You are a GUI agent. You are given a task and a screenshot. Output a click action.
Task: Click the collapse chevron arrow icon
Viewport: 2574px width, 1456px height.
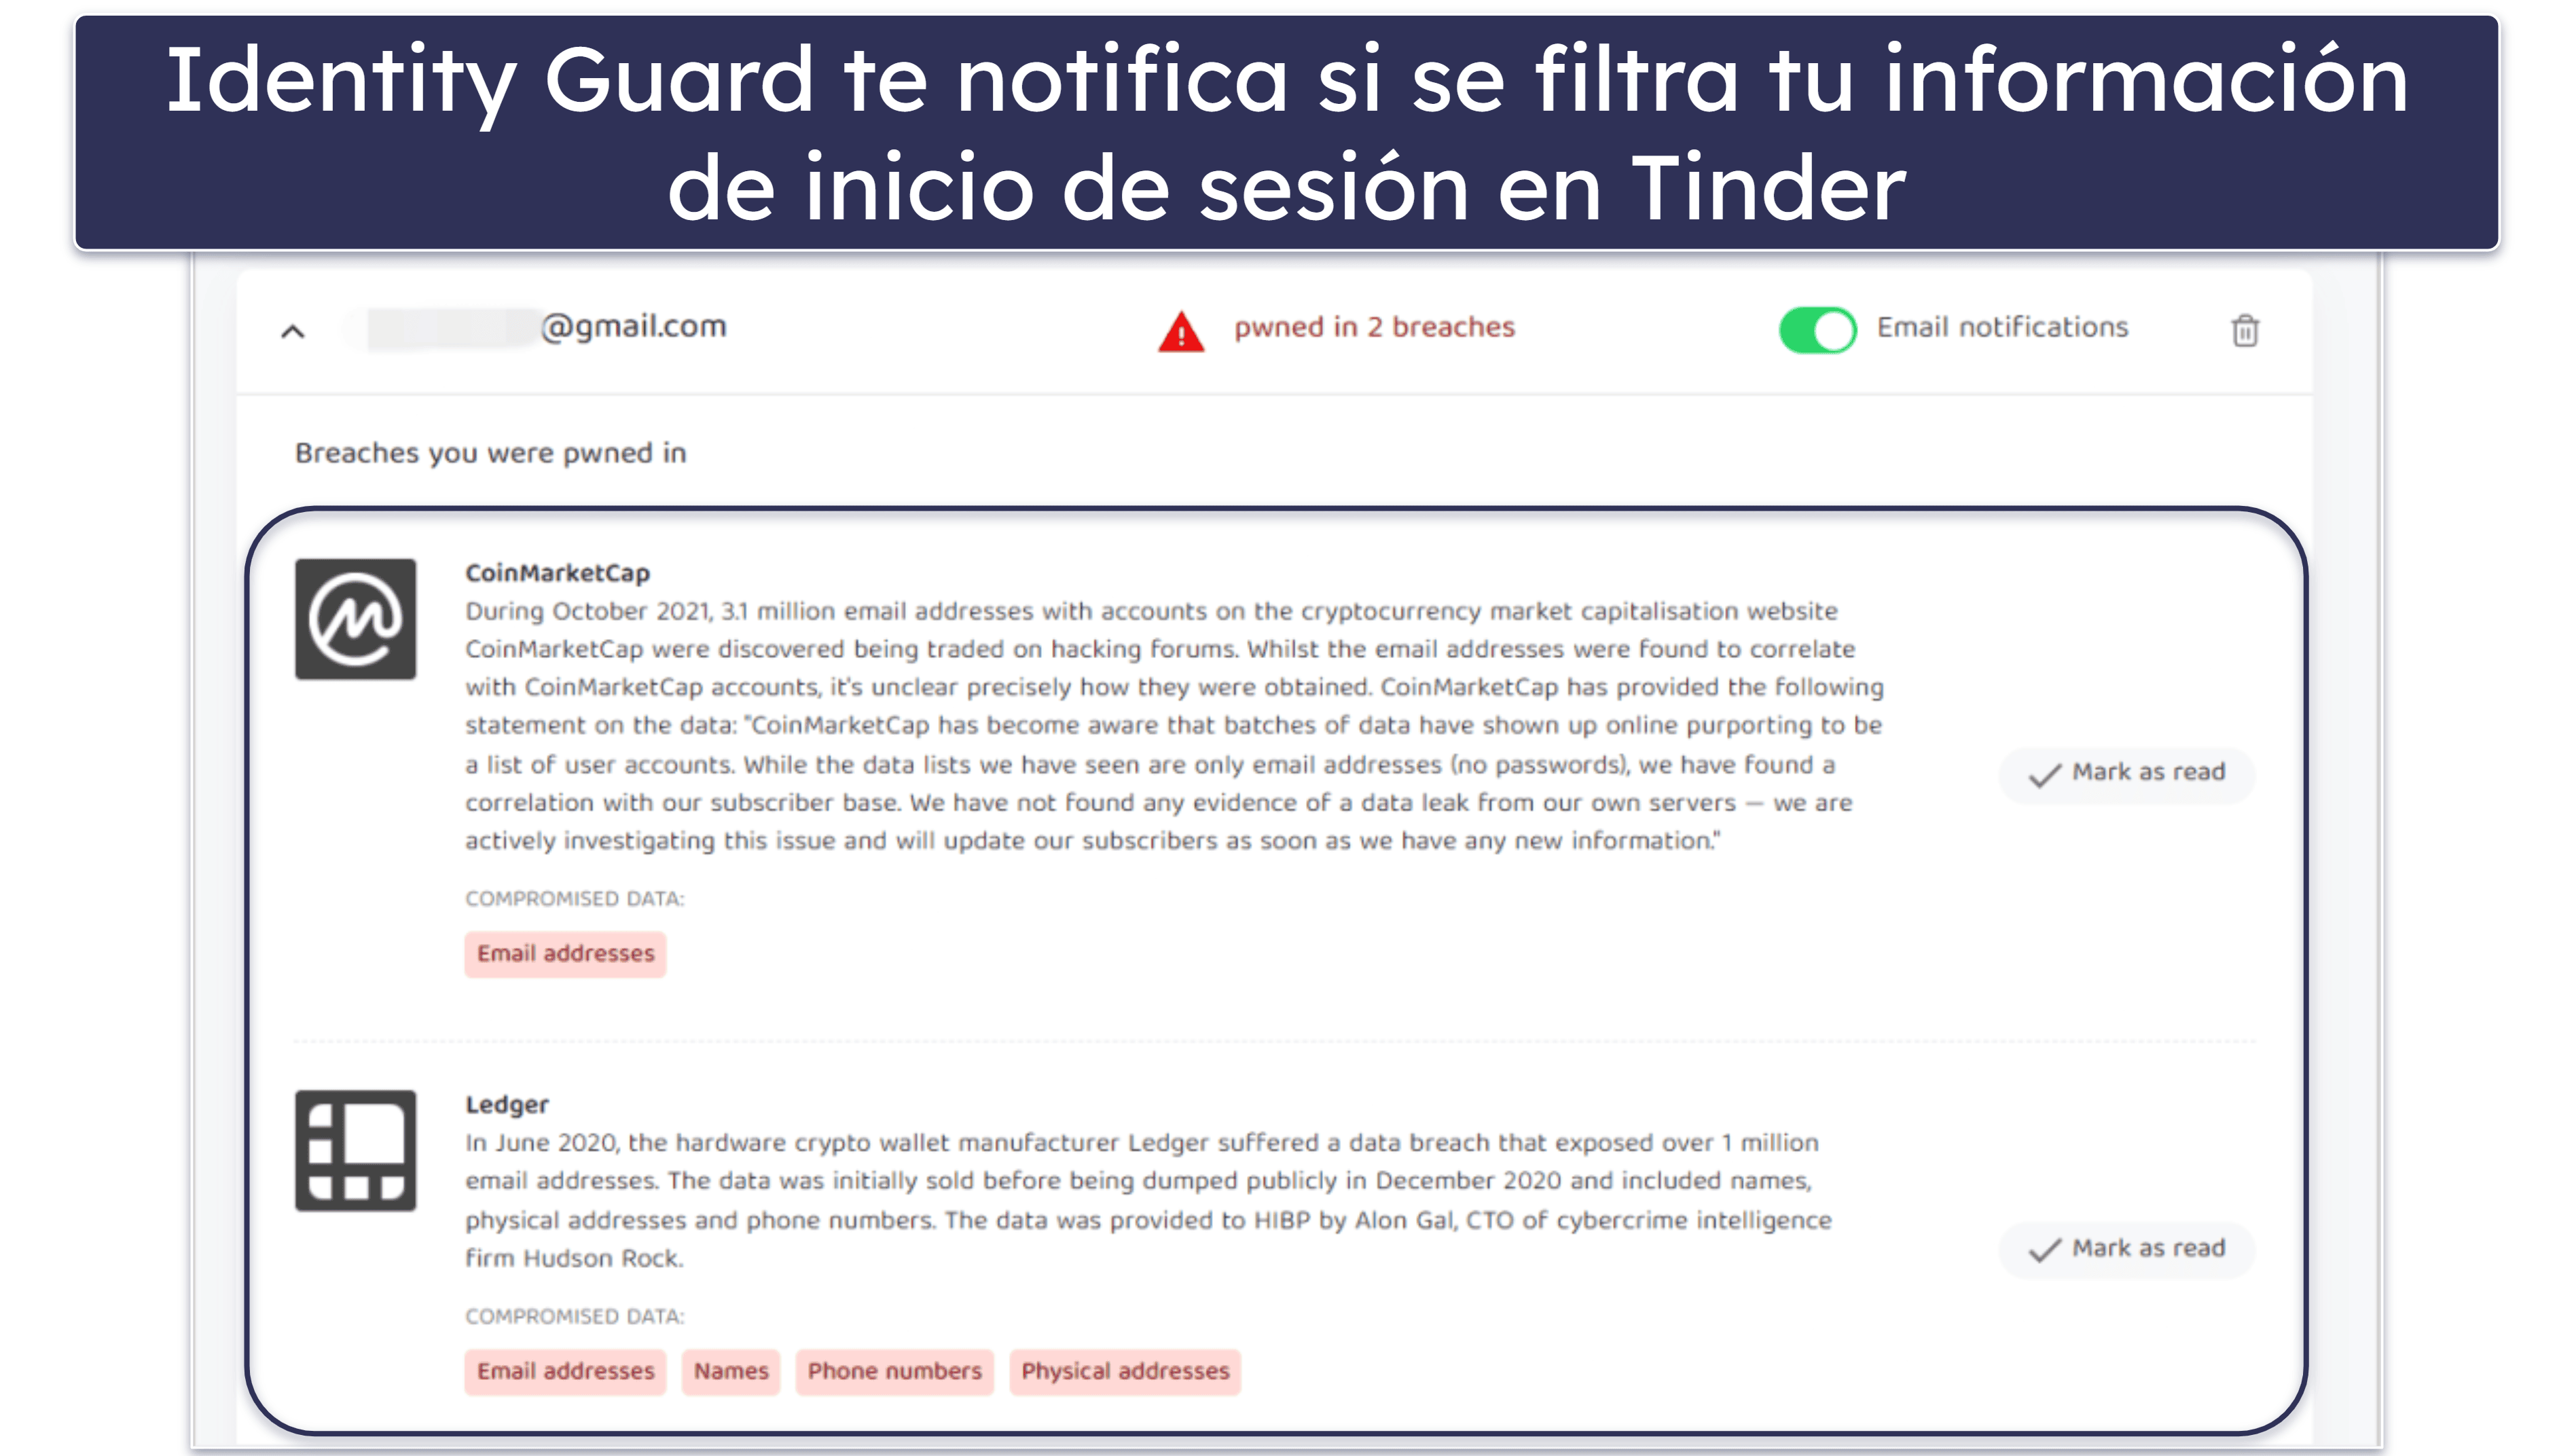tap(293, 327)
